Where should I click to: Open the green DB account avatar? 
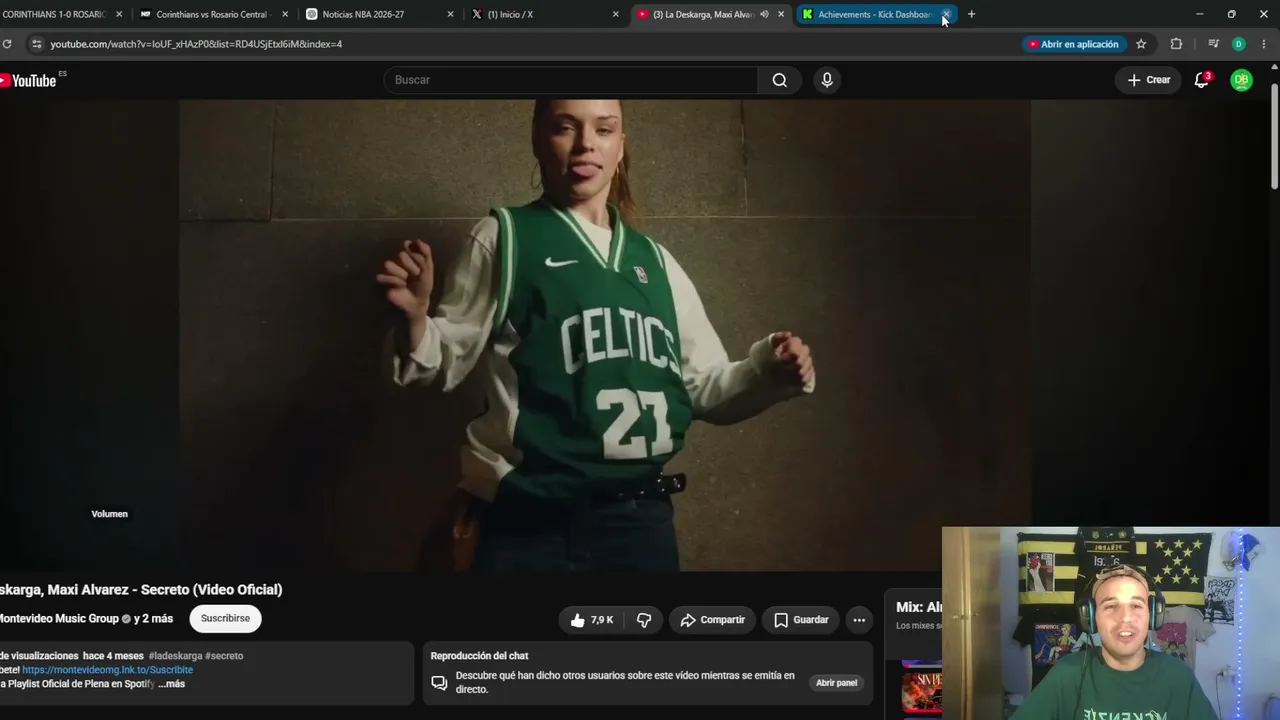1241,80
